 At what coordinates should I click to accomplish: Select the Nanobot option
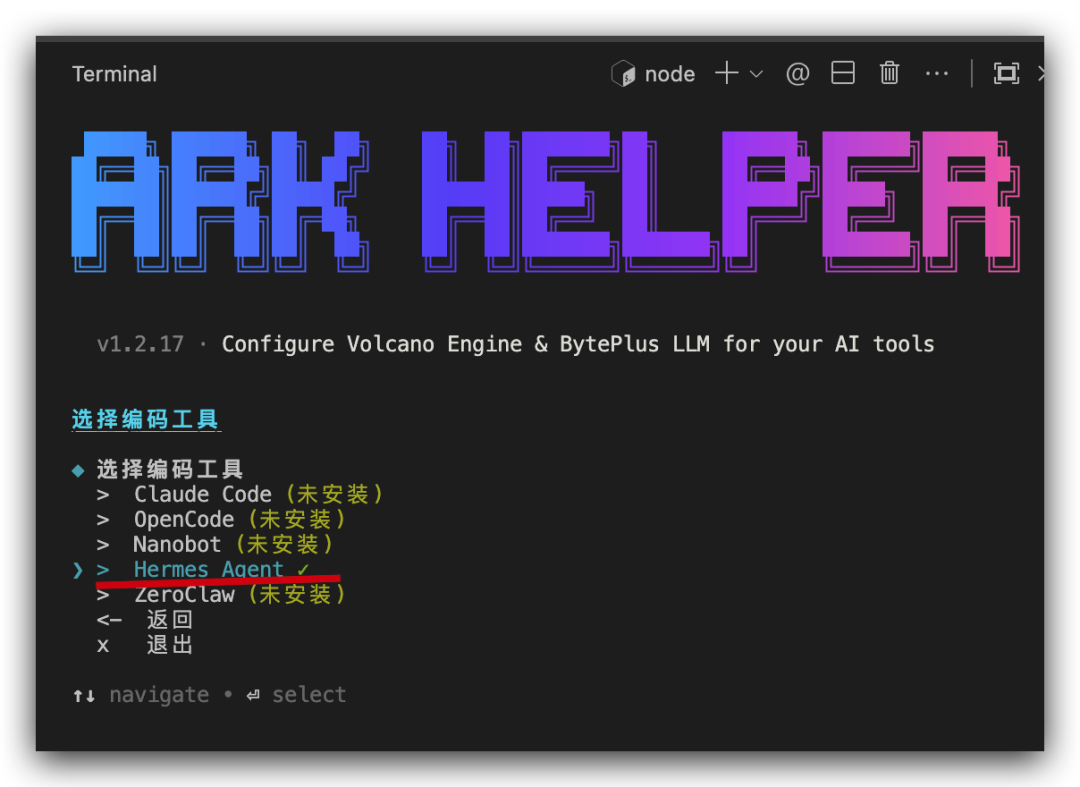pyautogui.click(x=215, y=545)
